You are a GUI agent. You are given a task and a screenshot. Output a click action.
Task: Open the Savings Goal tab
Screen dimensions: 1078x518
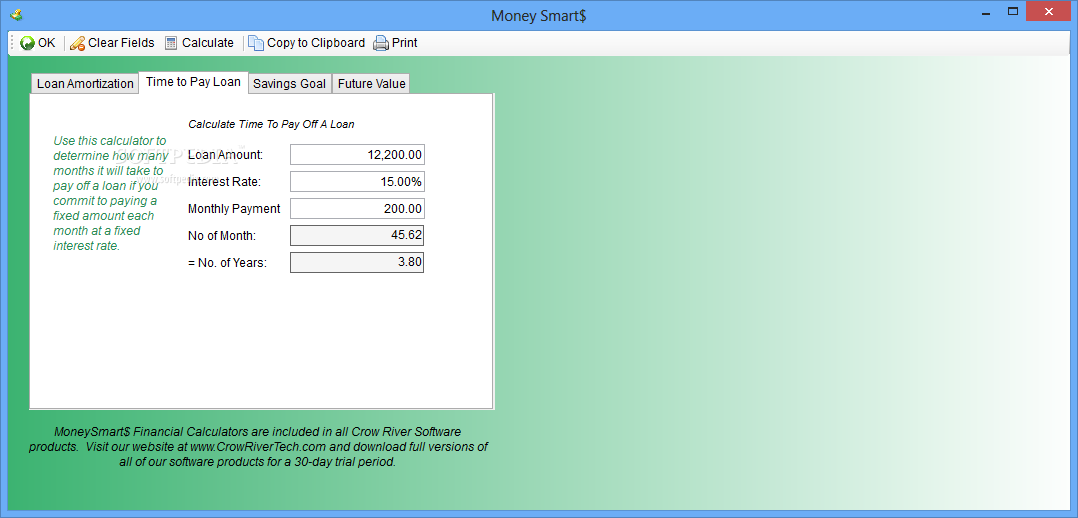pos(289,84)
